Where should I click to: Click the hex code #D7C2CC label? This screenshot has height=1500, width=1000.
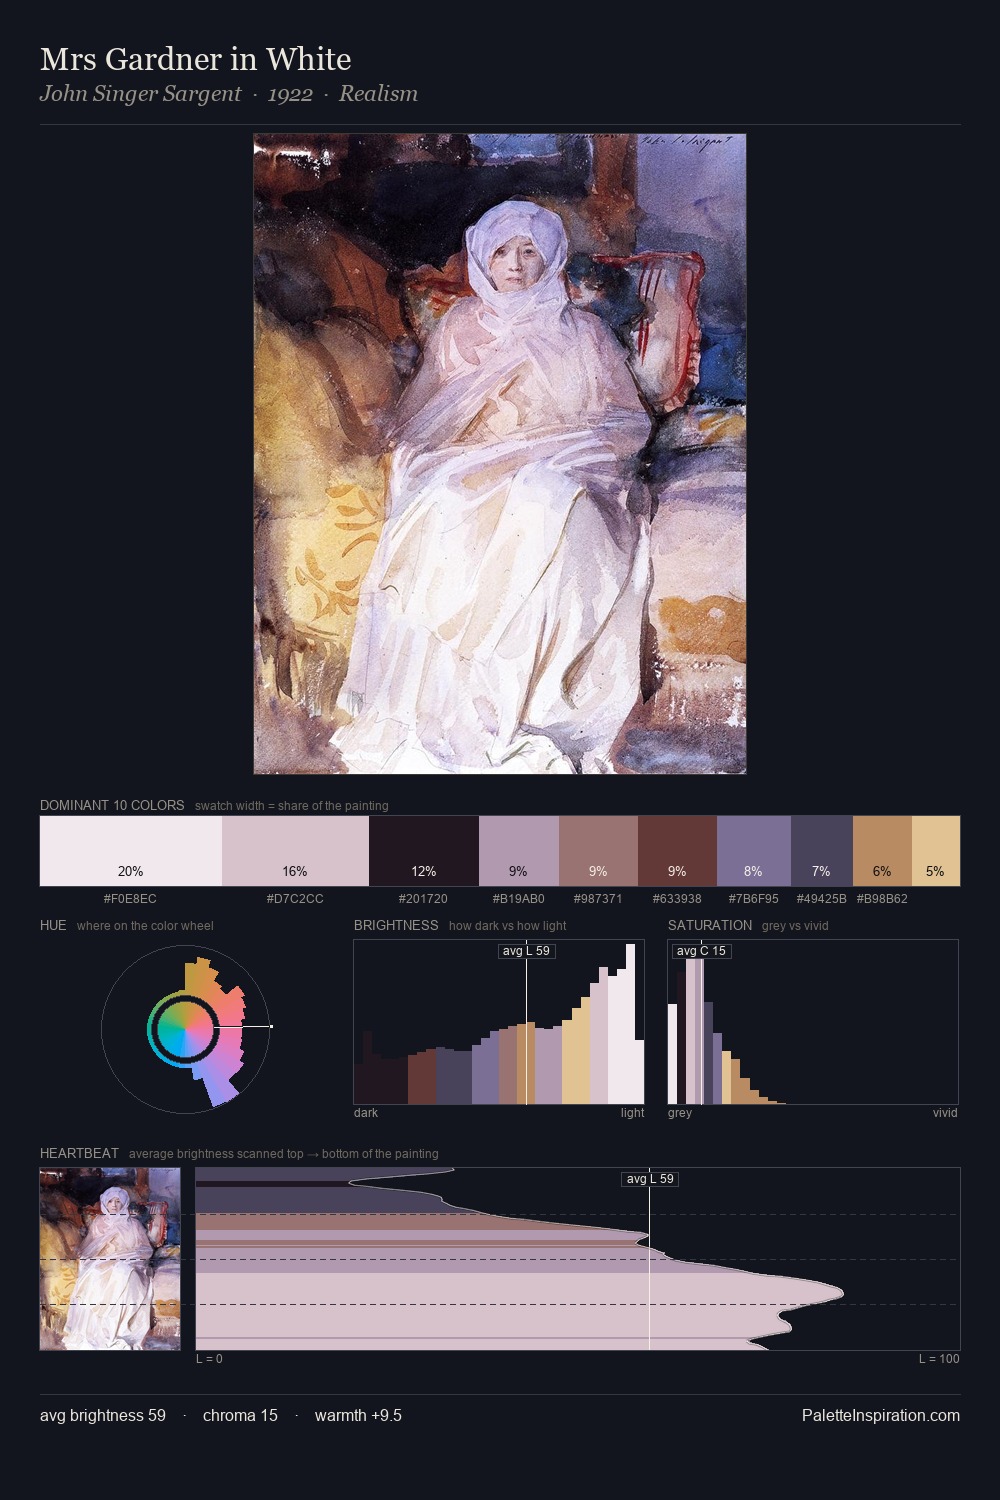pyautogui.click(x=295, y=899)
